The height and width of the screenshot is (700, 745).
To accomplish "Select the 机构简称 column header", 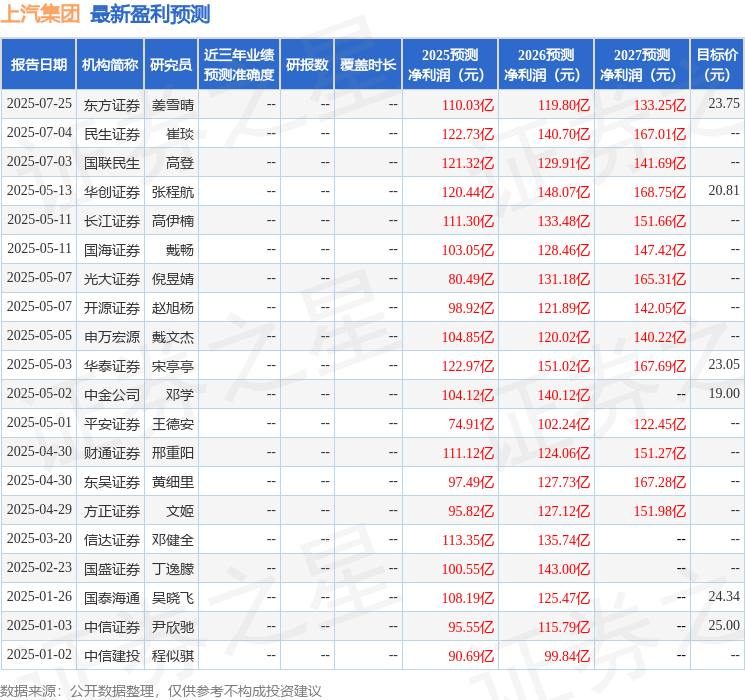I will [110, 65].
